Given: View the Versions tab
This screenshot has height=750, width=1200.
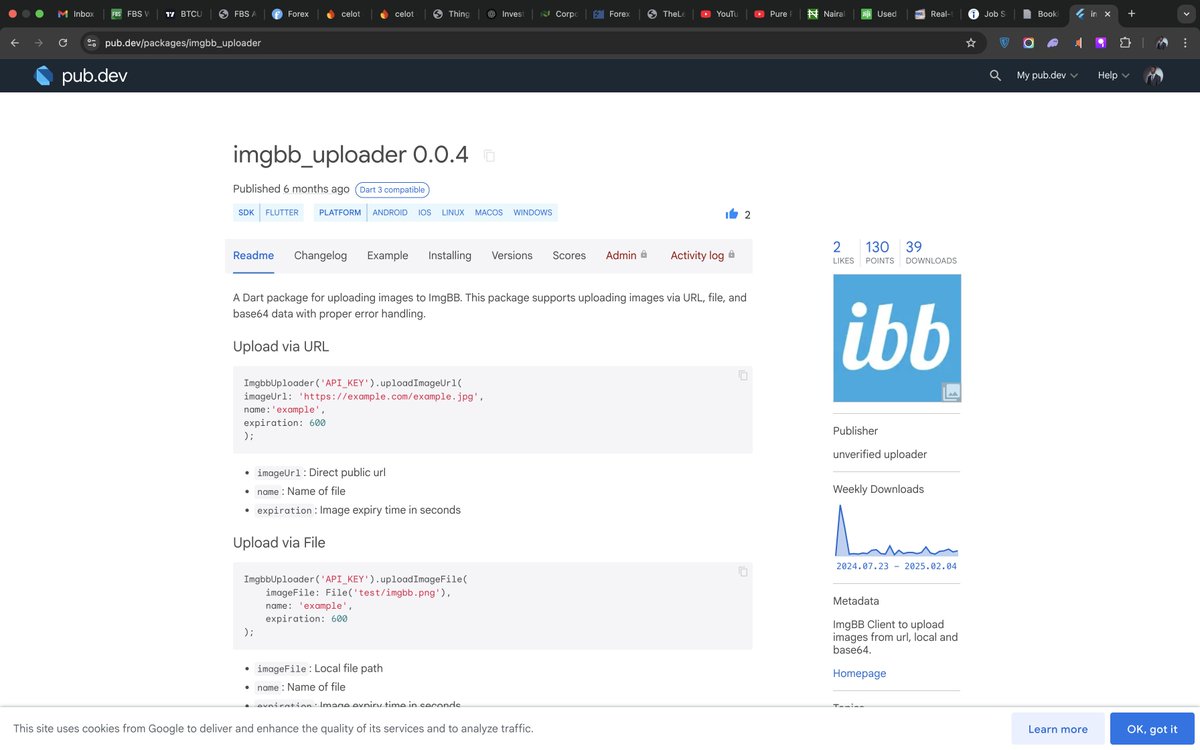Looking at the screenshot, I should click(x=512, y=256).
